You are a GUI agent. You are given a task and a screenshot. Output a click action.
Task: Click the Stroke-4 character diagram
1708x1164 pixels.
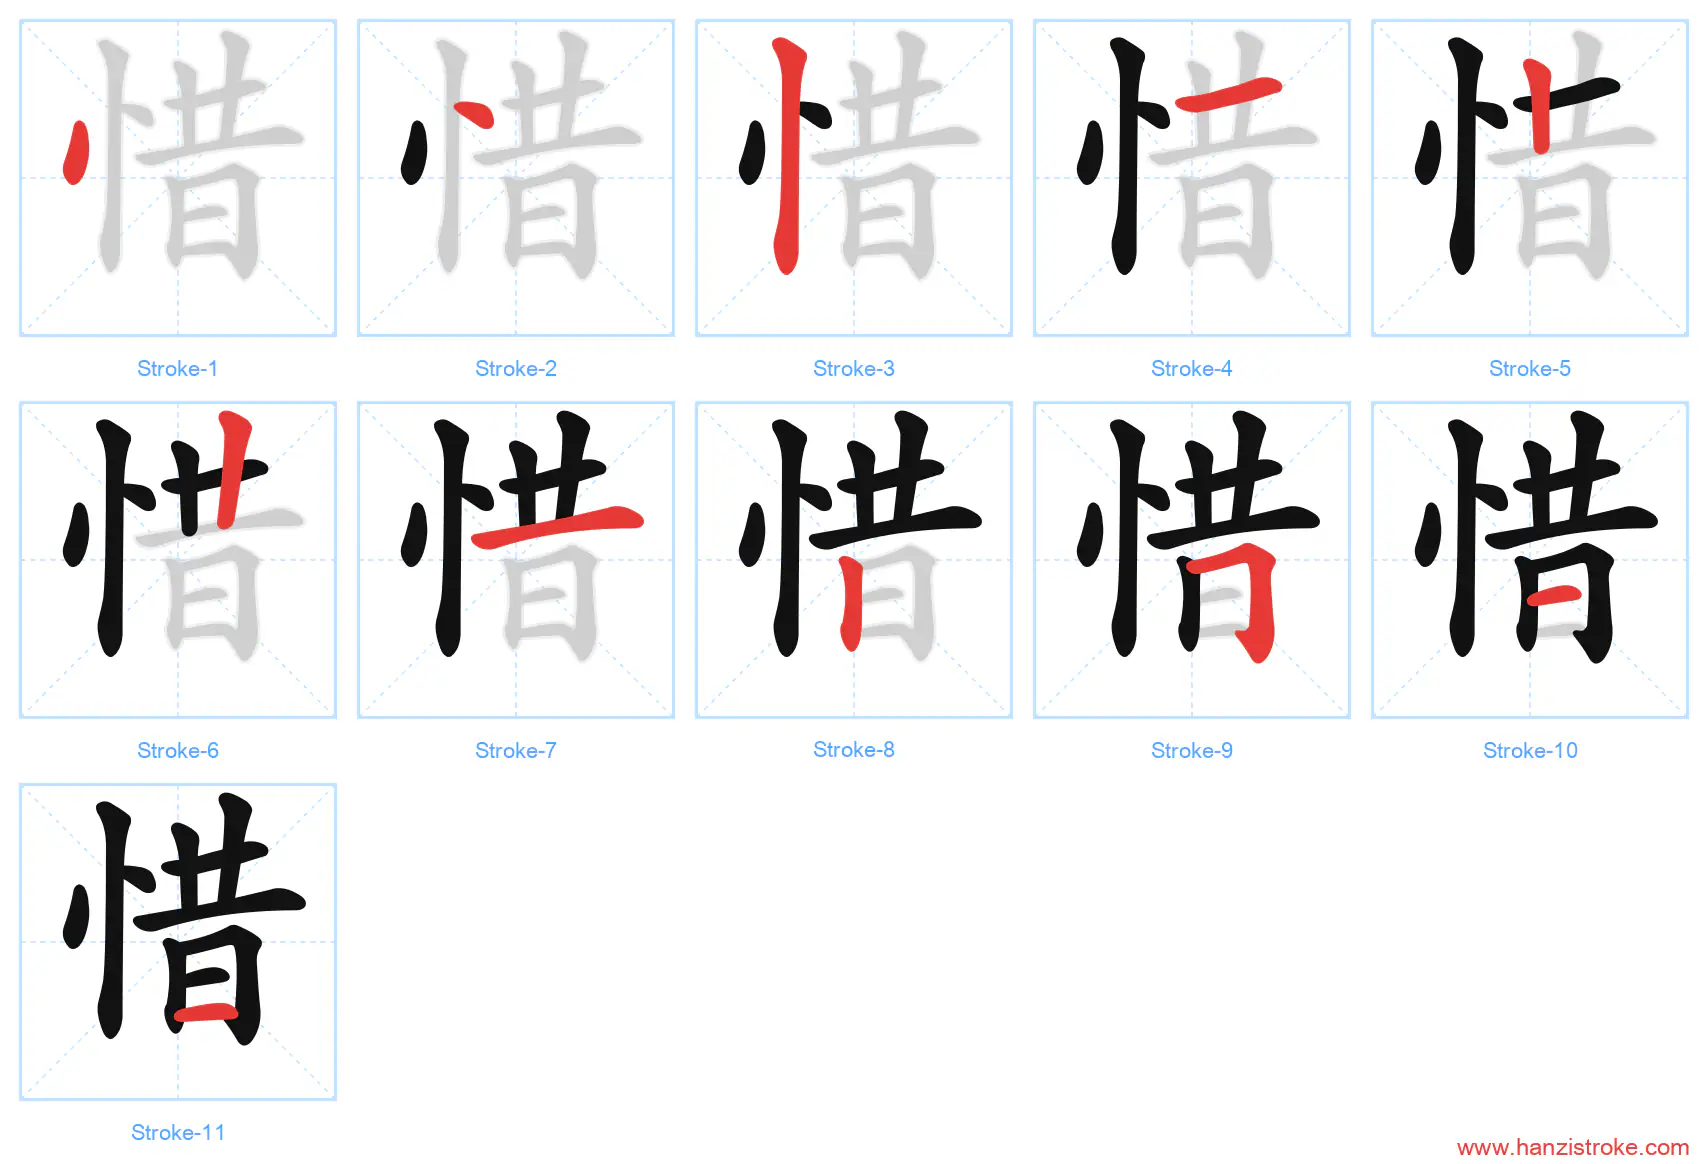coord(1192,178)
